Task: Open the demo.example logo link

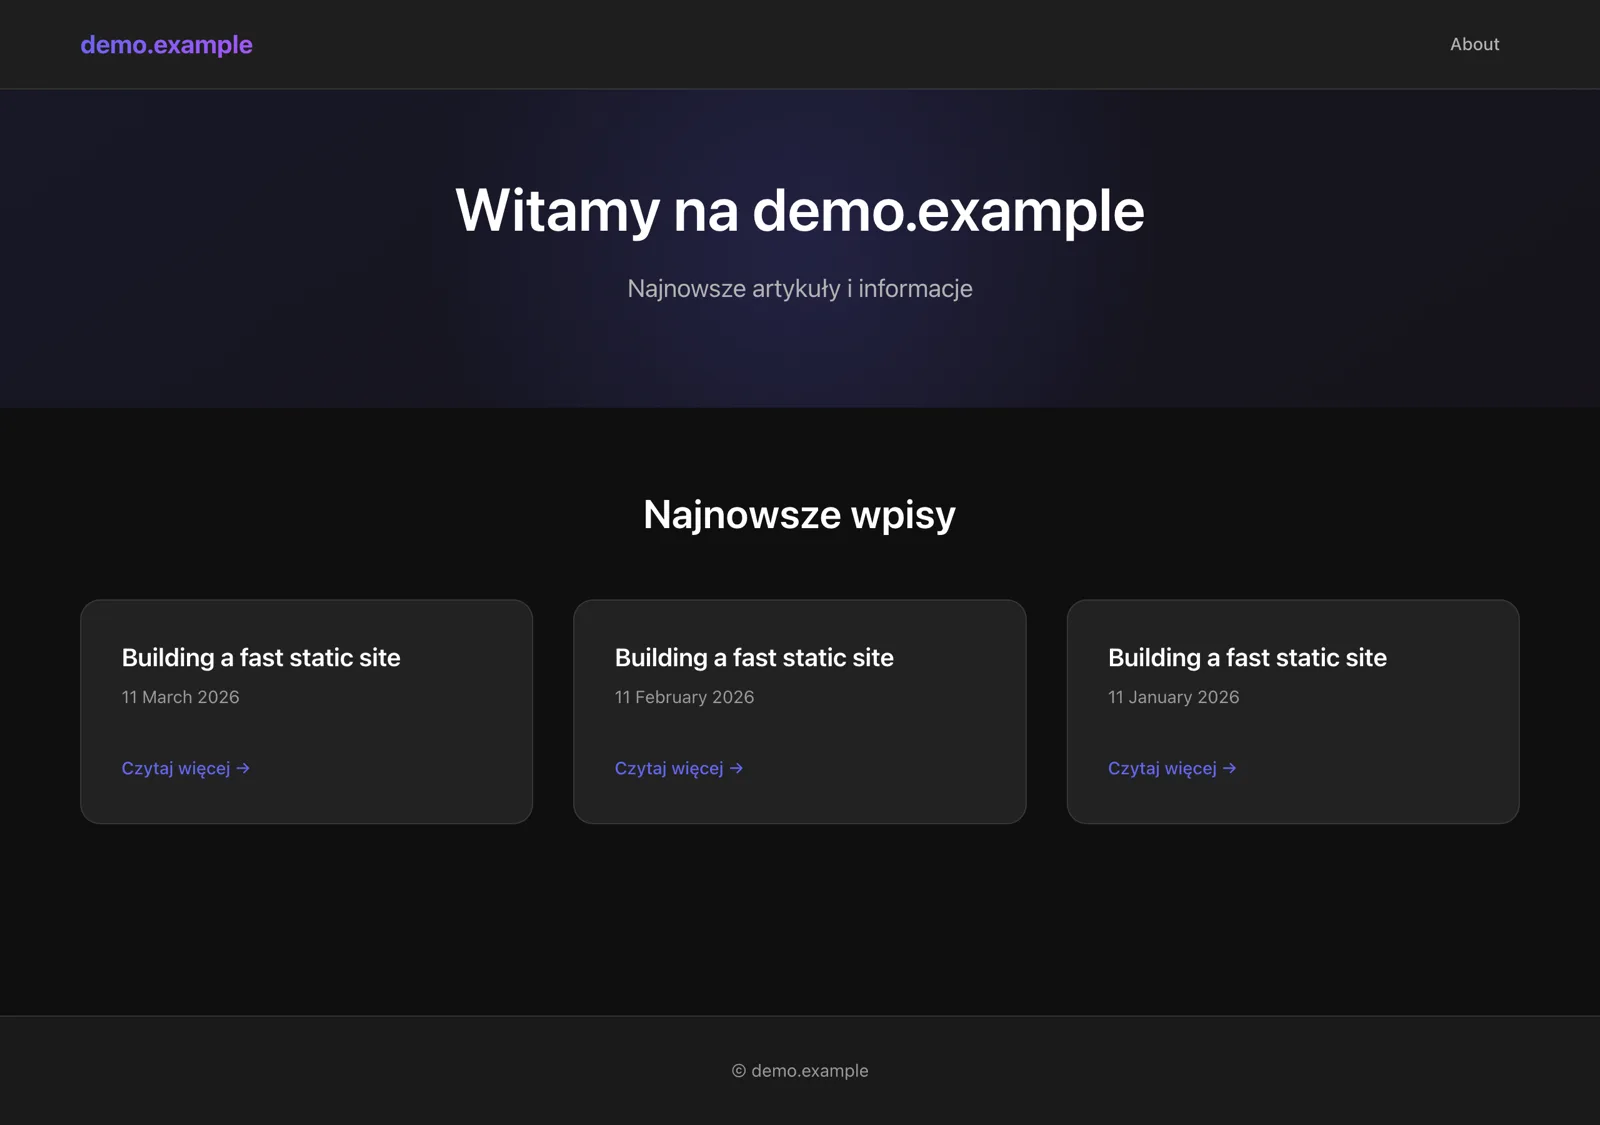Action: [166, 45]
